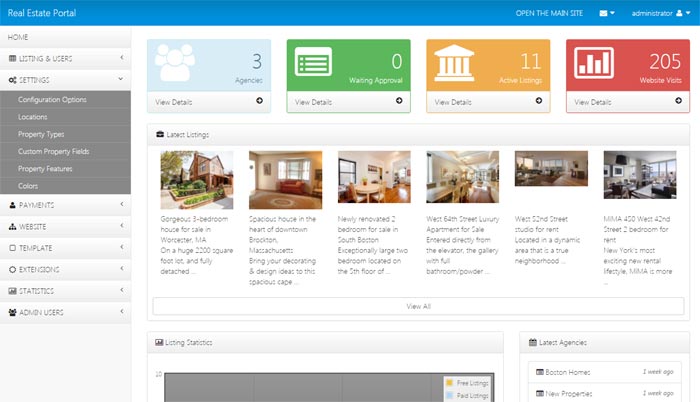
Task: Click the Free Listings legend color swatch
Action: [x=450, y=382]
